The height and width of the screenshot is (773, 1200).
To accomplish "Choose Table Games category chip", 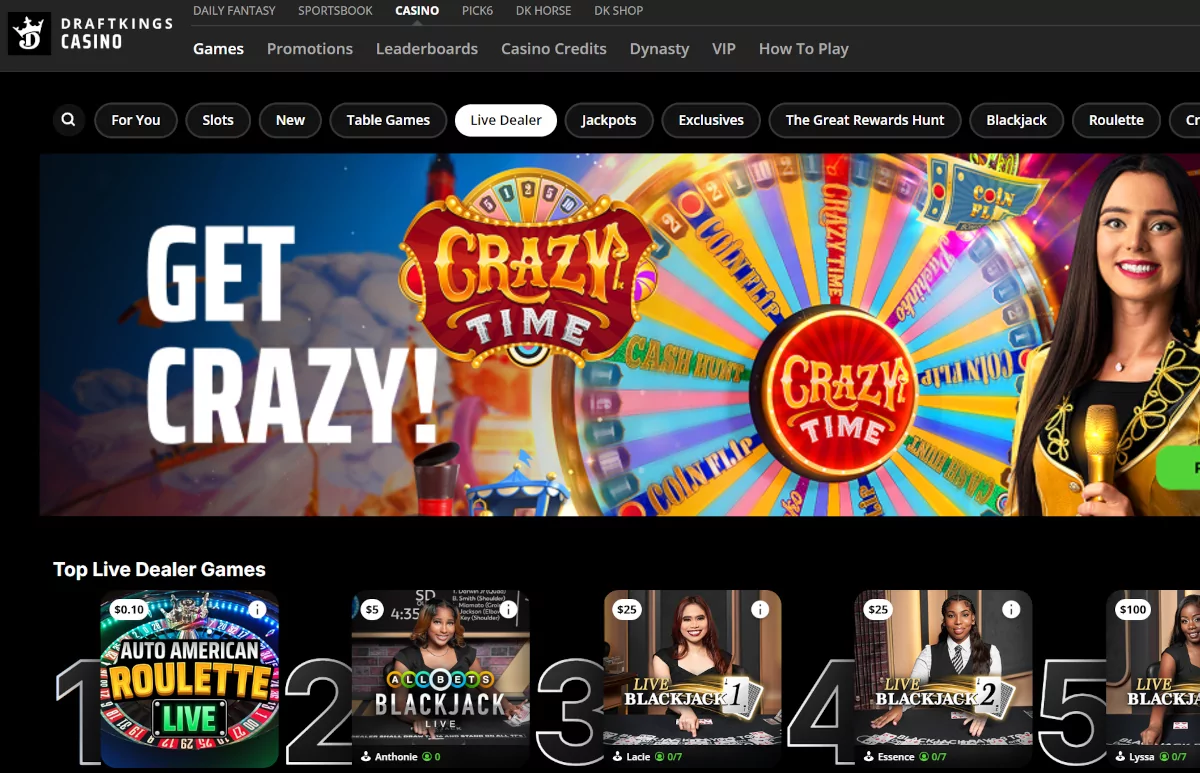I will tap(388, 120).
